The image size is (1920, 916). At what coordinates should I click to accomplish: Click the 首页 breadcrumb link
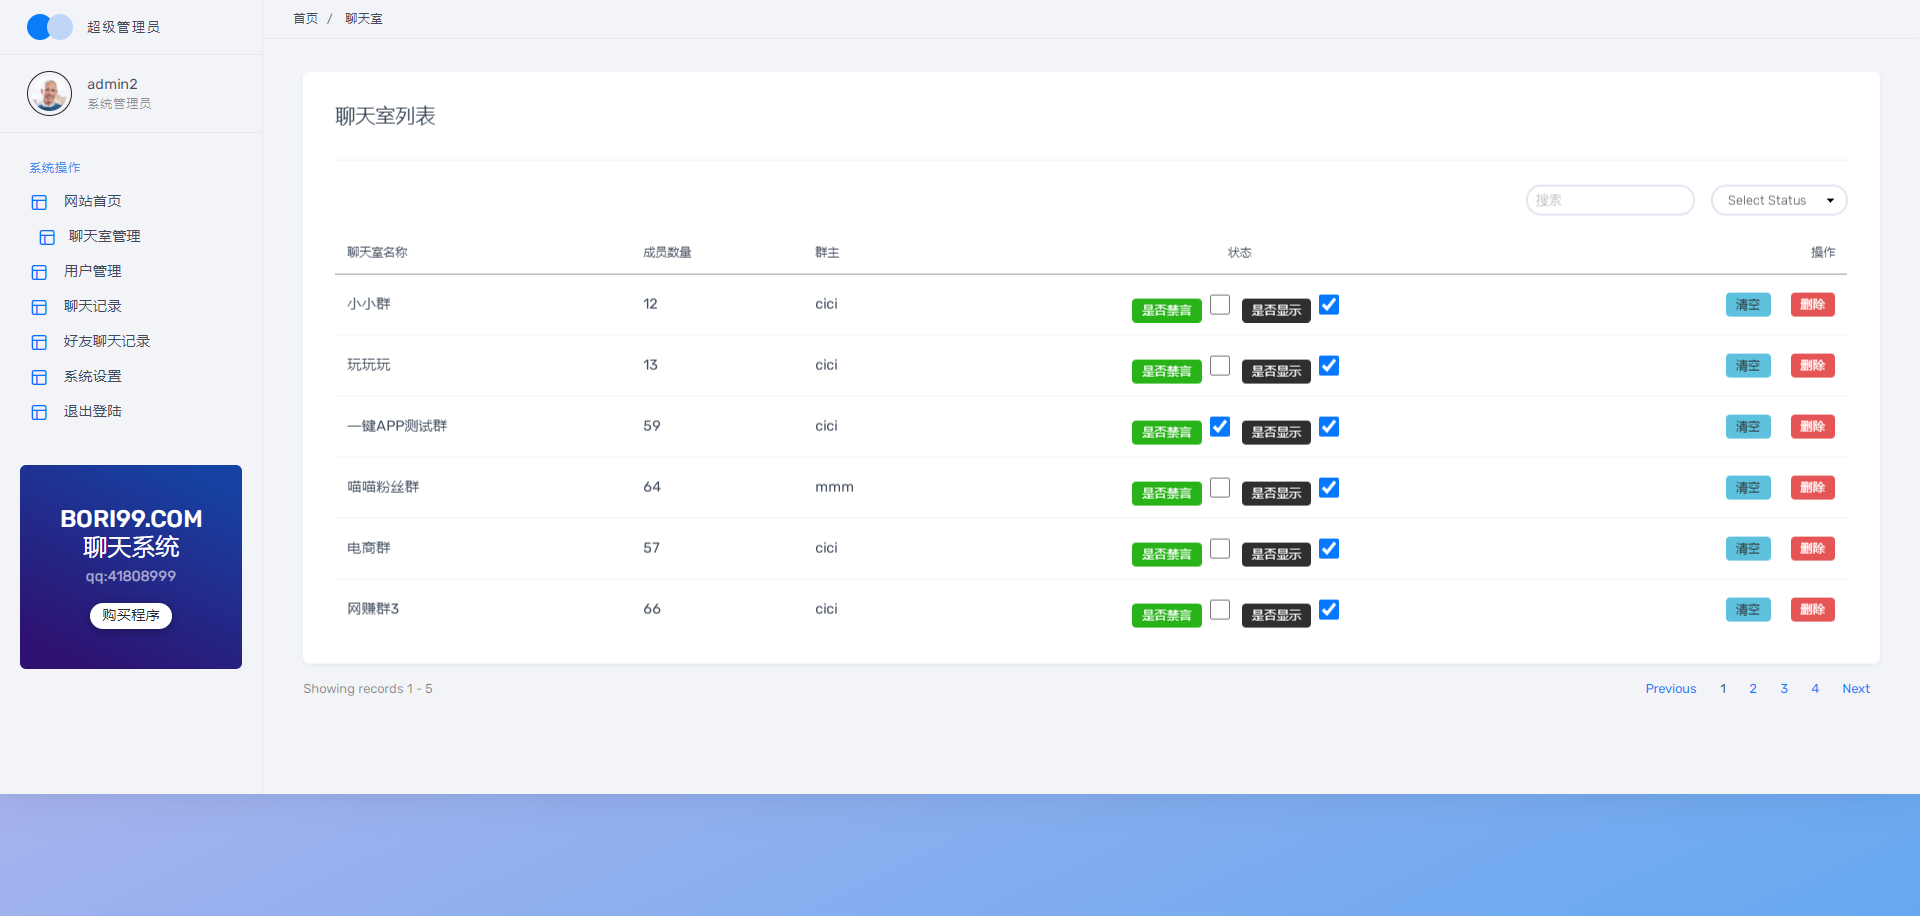click(x=305, y=19)
